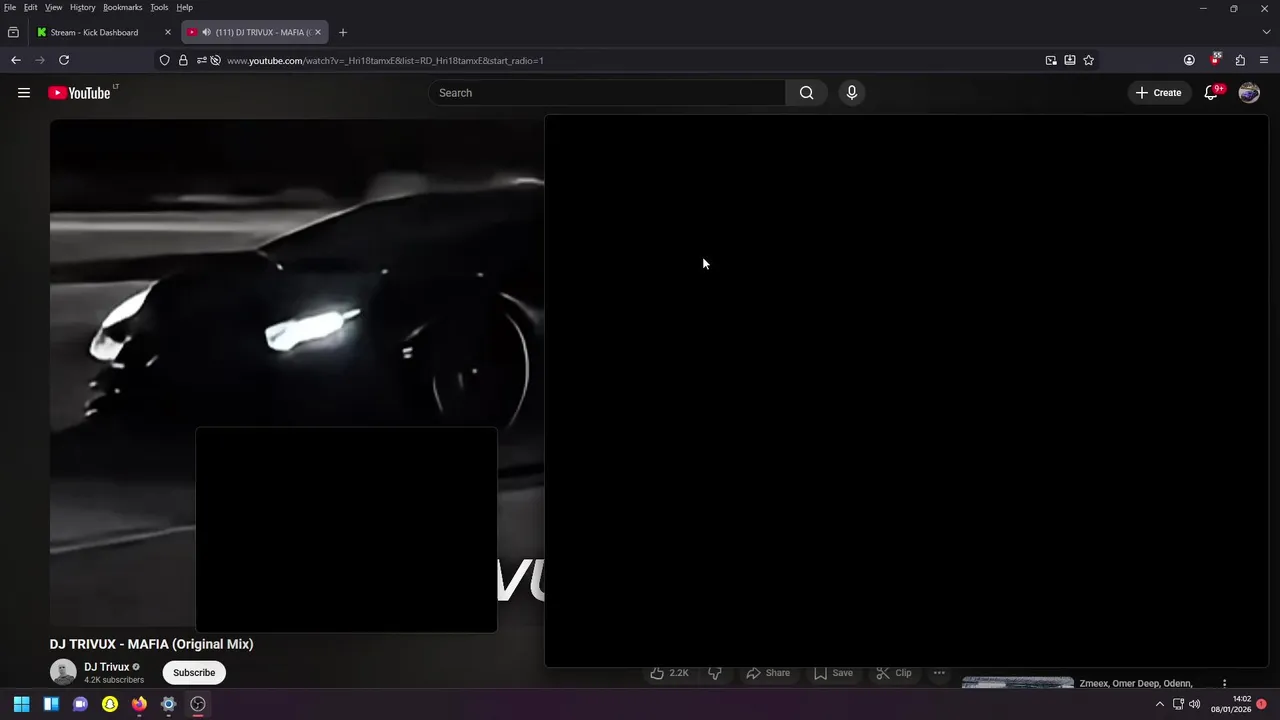Image resolution: width=1280 pixels, height=720 pixels.
Task: Click the video title DJ TRIVUX - MAFIA
Action: tap(151, 644)
